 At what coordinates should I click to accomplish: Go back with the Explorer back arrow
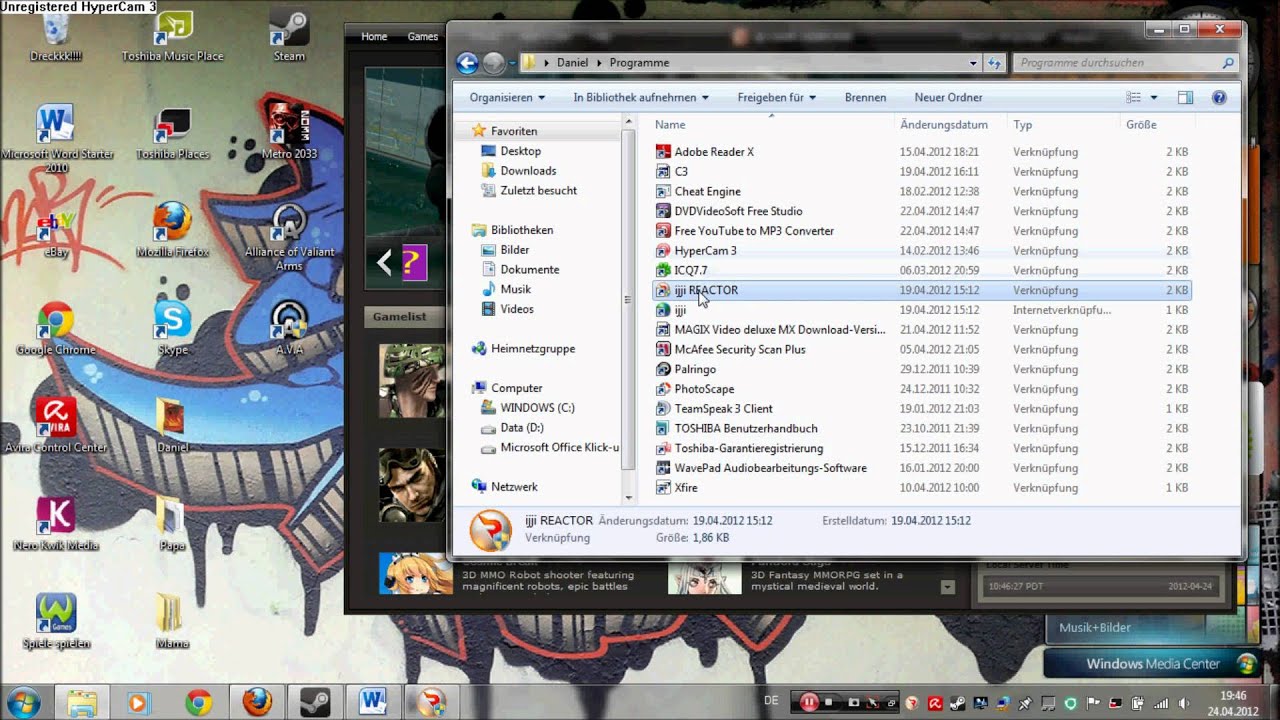point(467,63)
